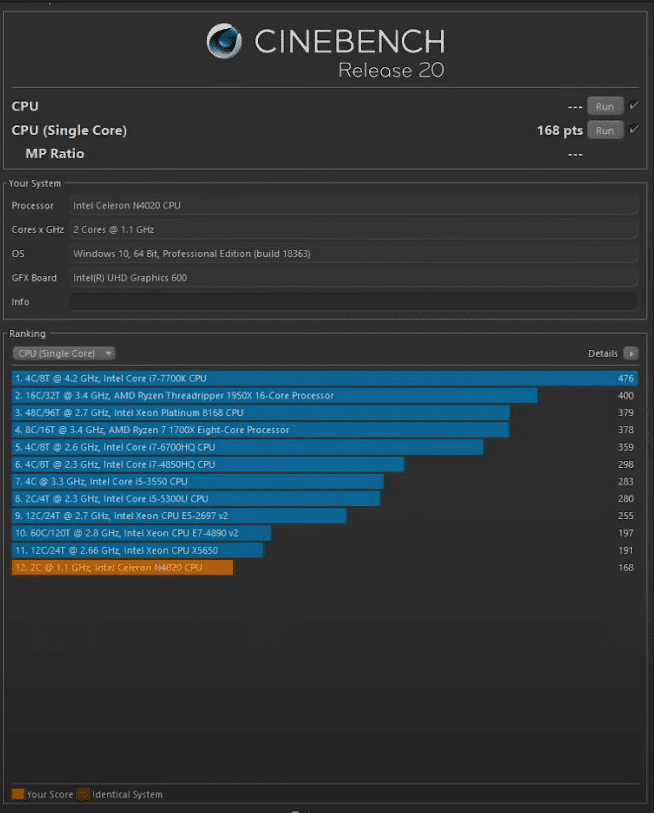Select the Xeon X5650 ranking row
654x813 pixels.
pyautogui.click(x=325, y=551)
